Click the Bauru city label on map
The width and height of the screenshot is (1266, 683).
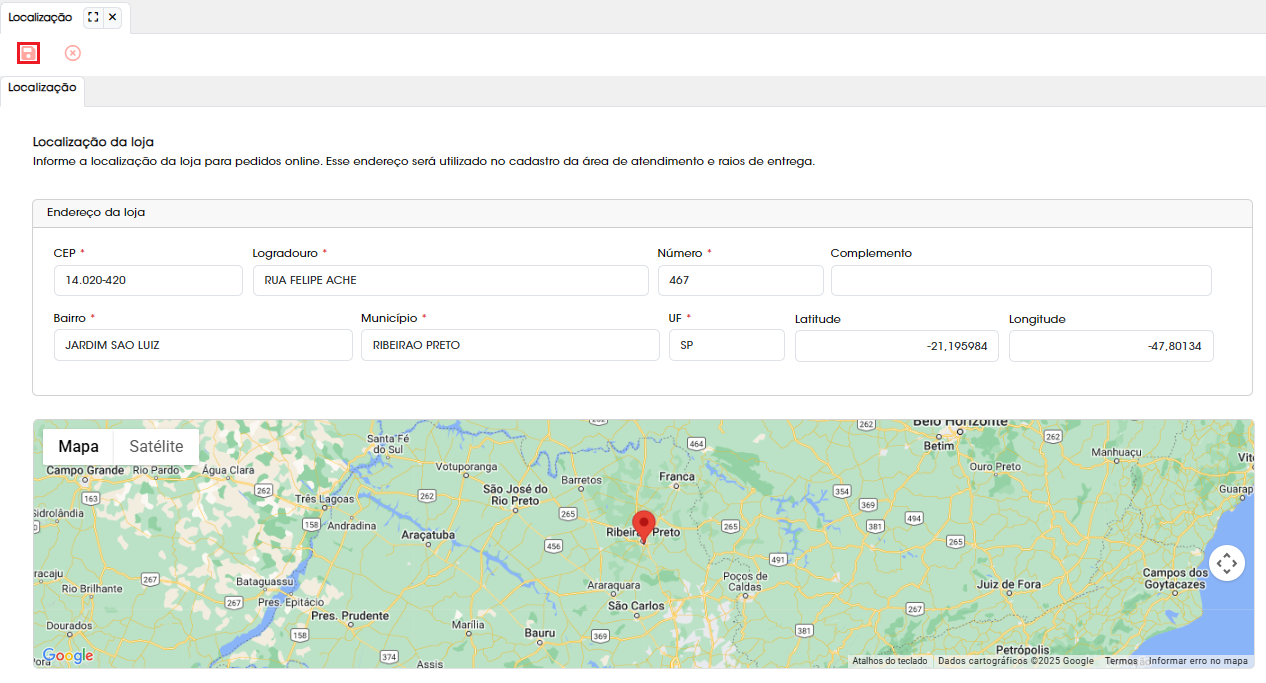tap(540, 633)
